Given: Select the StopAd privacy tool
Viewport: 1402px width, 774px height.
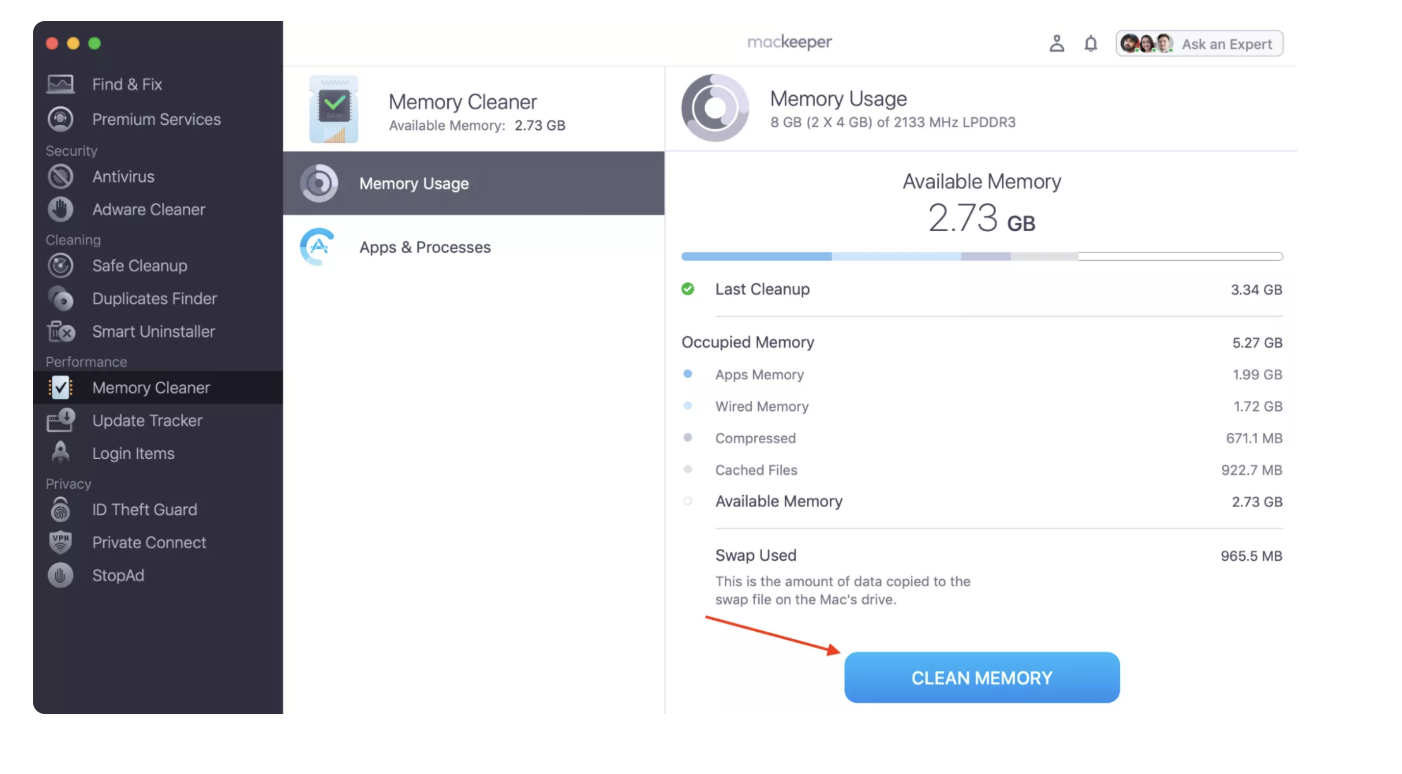Looking at the screenshot, I should point(118,575).
